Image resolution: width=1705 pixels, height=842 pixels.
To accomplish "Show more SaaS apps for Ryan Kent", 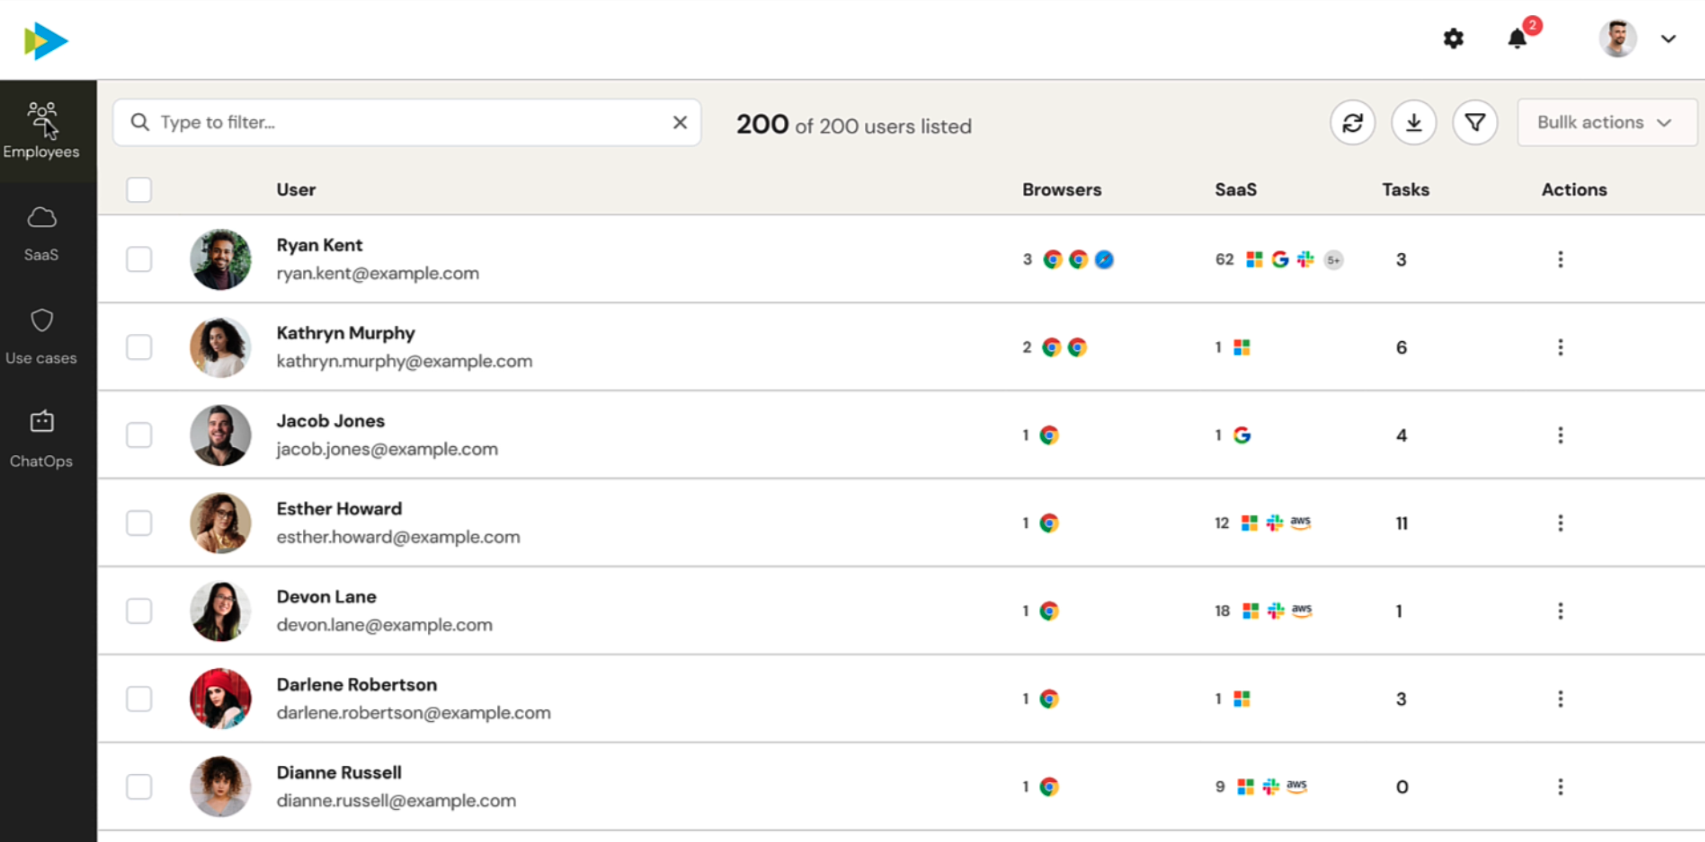I will (x=1333, y=260).
